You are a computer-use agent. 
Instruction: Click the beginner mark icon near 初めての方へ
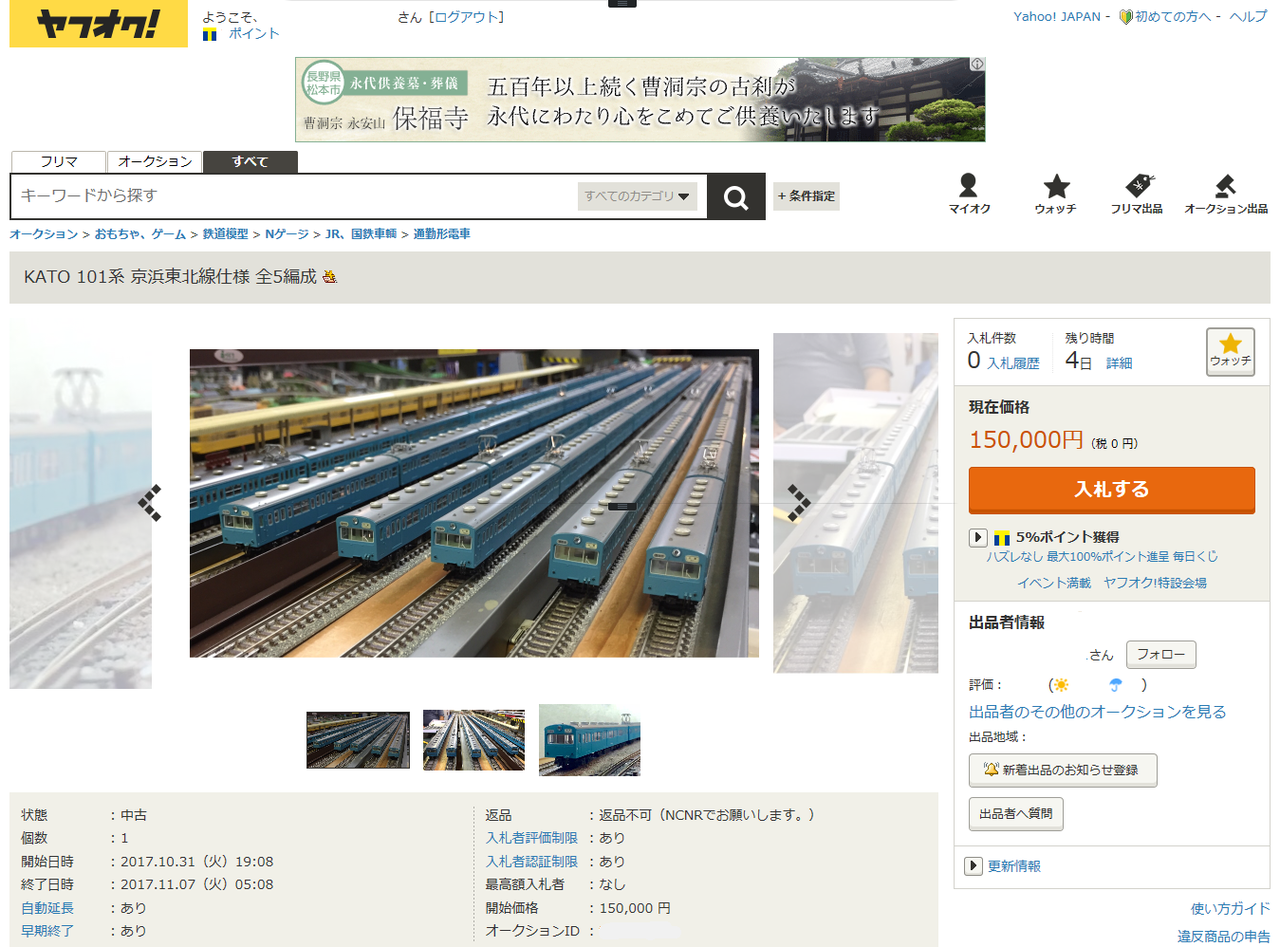point(1125,17)
